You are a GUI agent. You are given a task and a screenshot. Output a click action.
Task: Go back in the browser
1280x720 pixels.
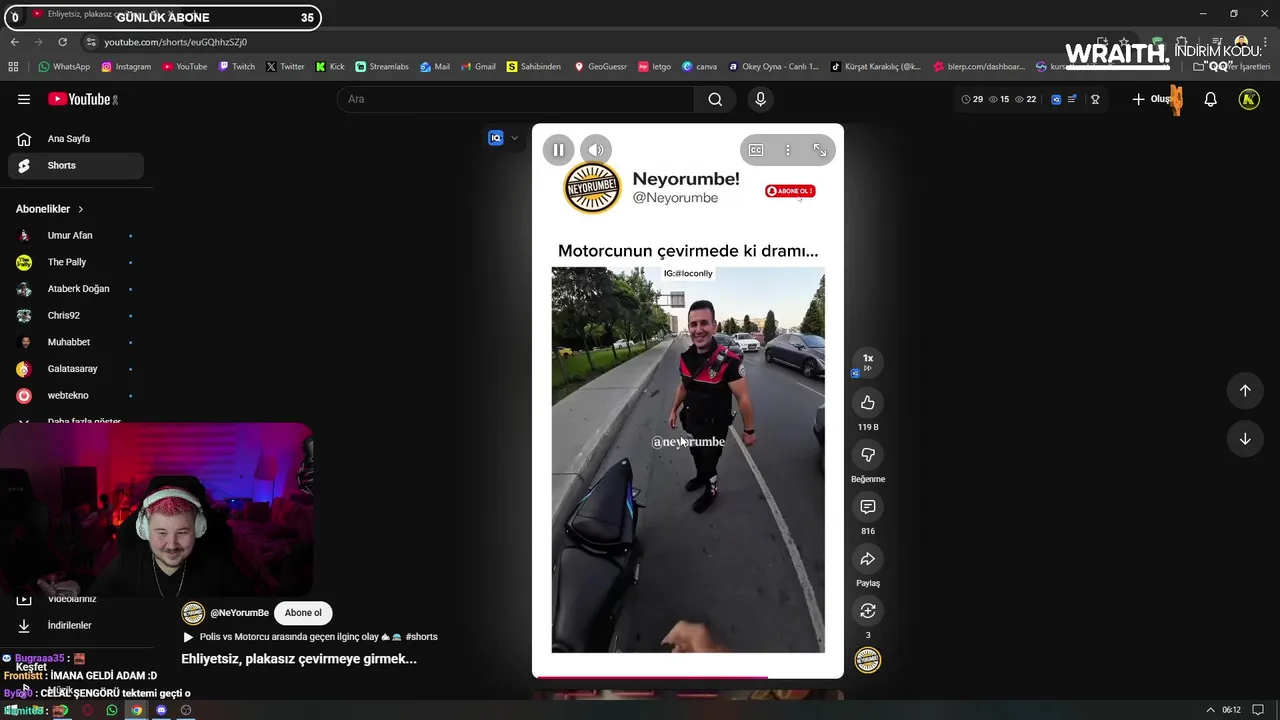click(x=14, y=42)
